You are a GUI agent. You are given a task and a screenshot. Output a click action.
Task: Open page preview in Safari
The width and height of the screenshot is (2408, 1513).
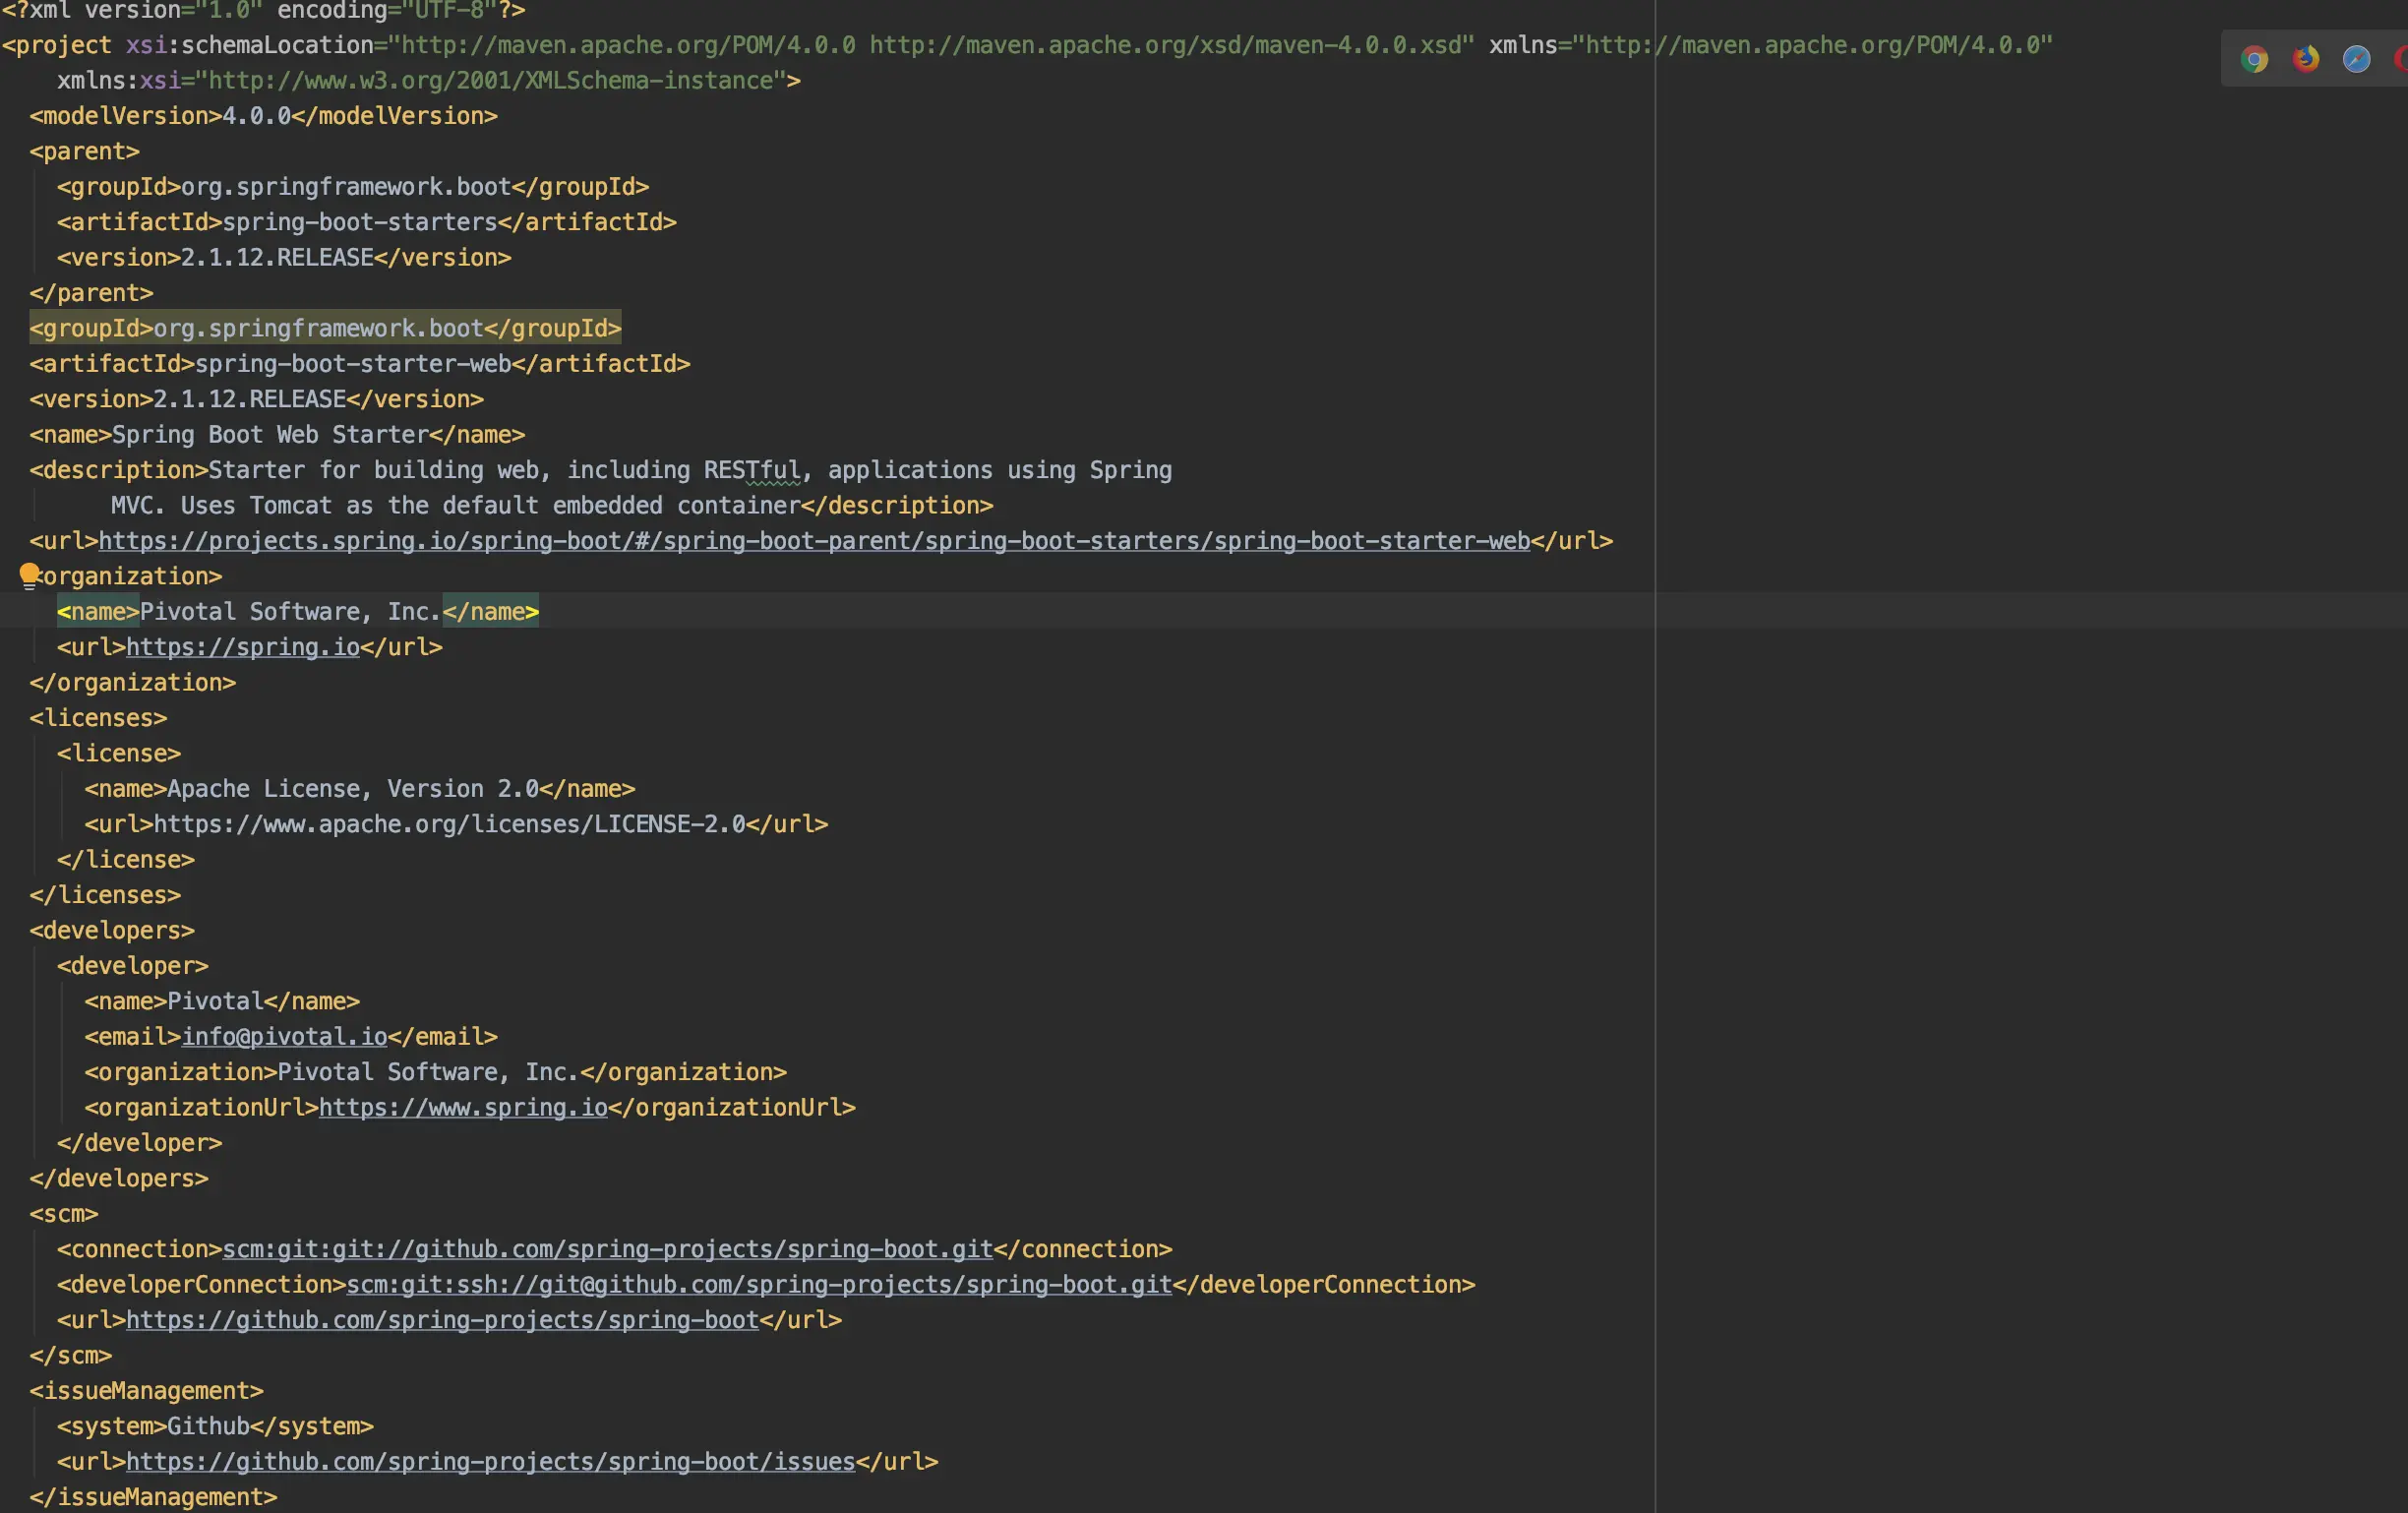coord(2357,58)
